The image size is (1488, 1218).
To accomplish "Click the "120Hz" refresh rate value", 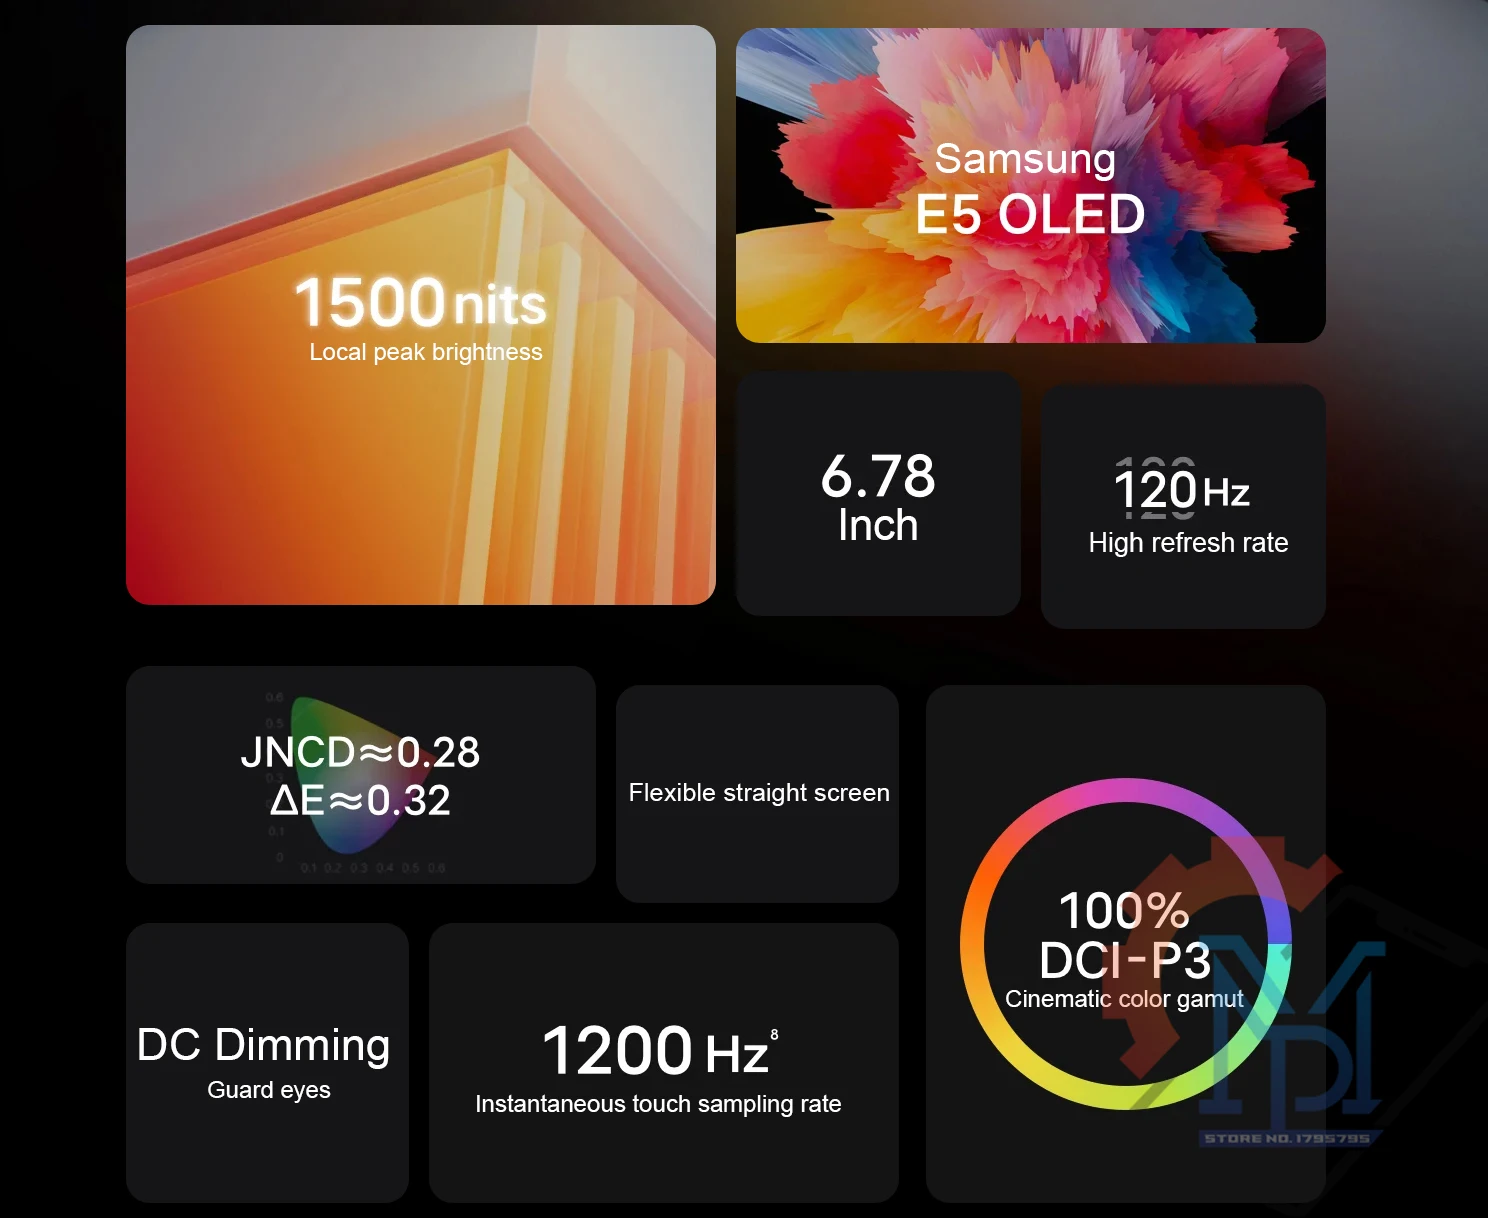I will pyautogui.click(x=1182, y=491).
